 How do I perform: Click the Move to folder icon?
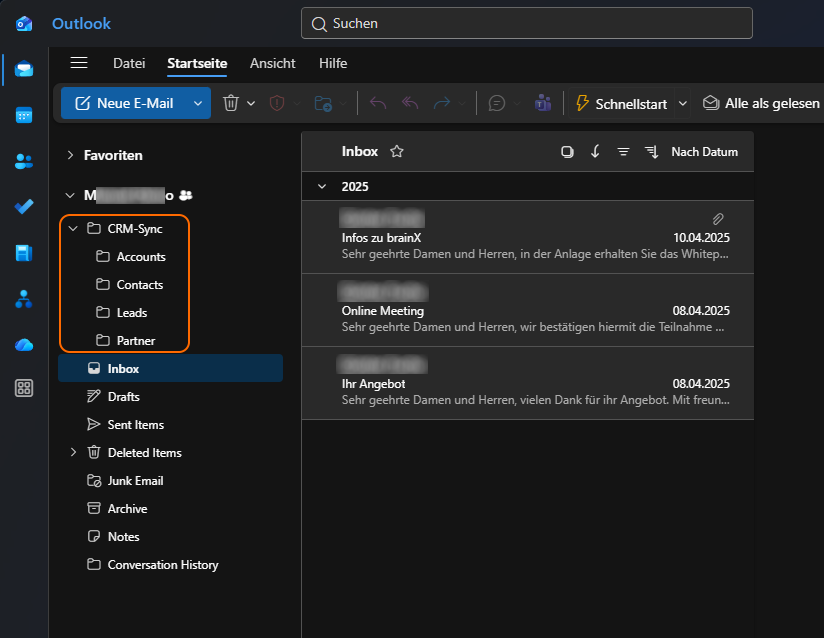tap(323, 103)
